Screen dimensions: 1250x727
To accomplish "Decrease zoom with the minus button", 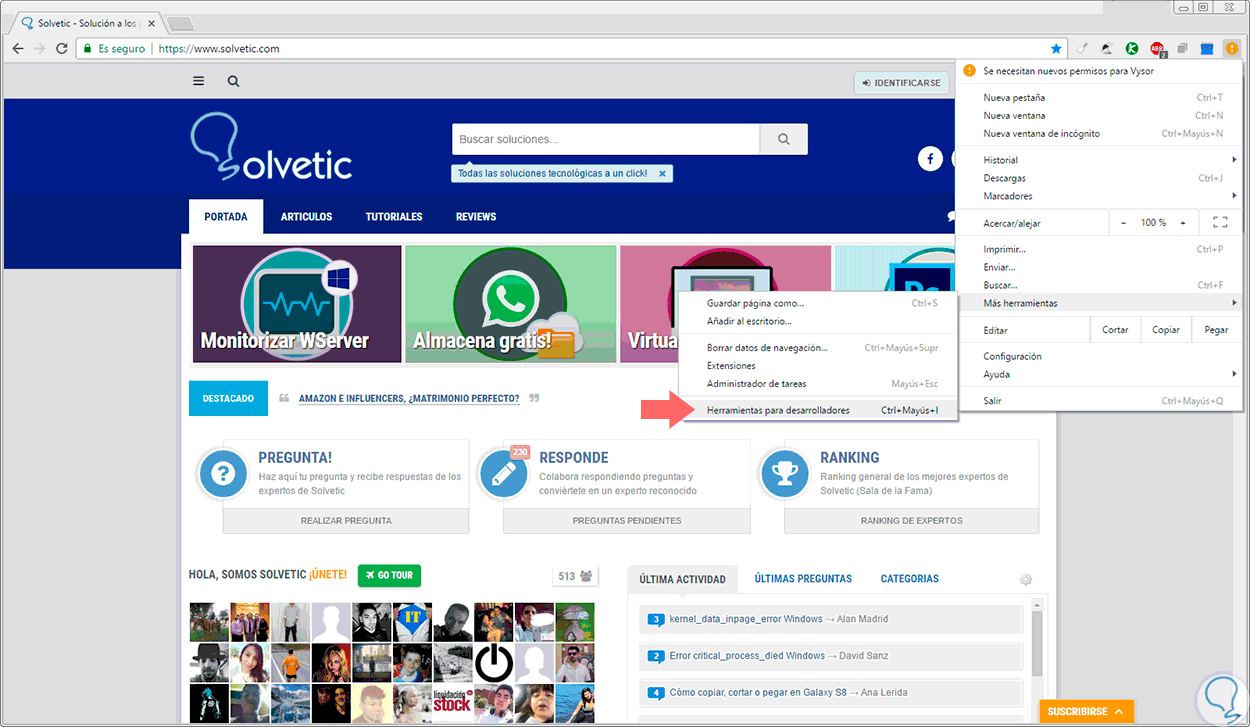I will point(1123,222).
